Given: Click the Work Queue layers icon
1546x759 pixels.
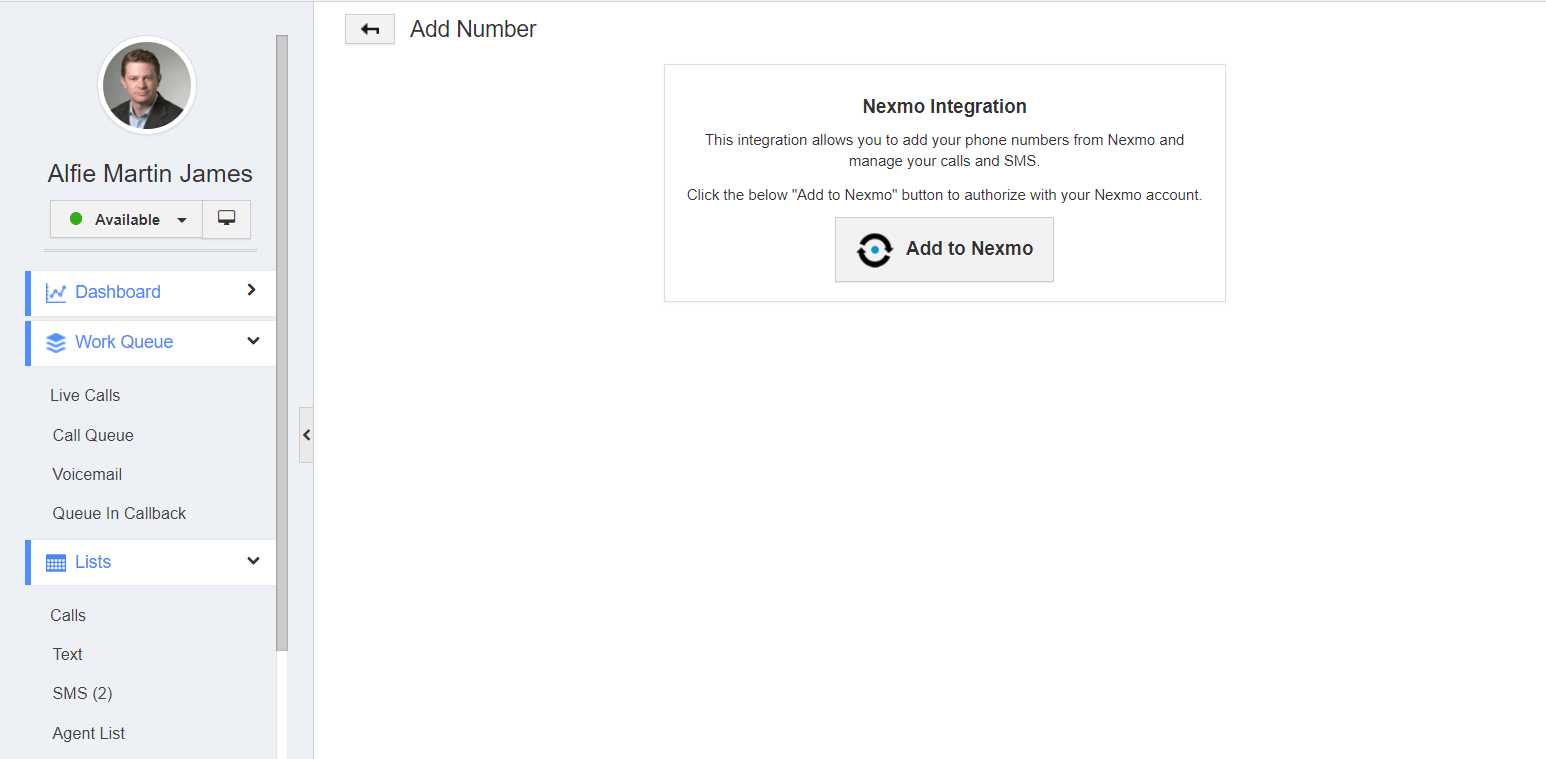Looking at the screenshot, I should pyautogui.click(x=56, y=343).
